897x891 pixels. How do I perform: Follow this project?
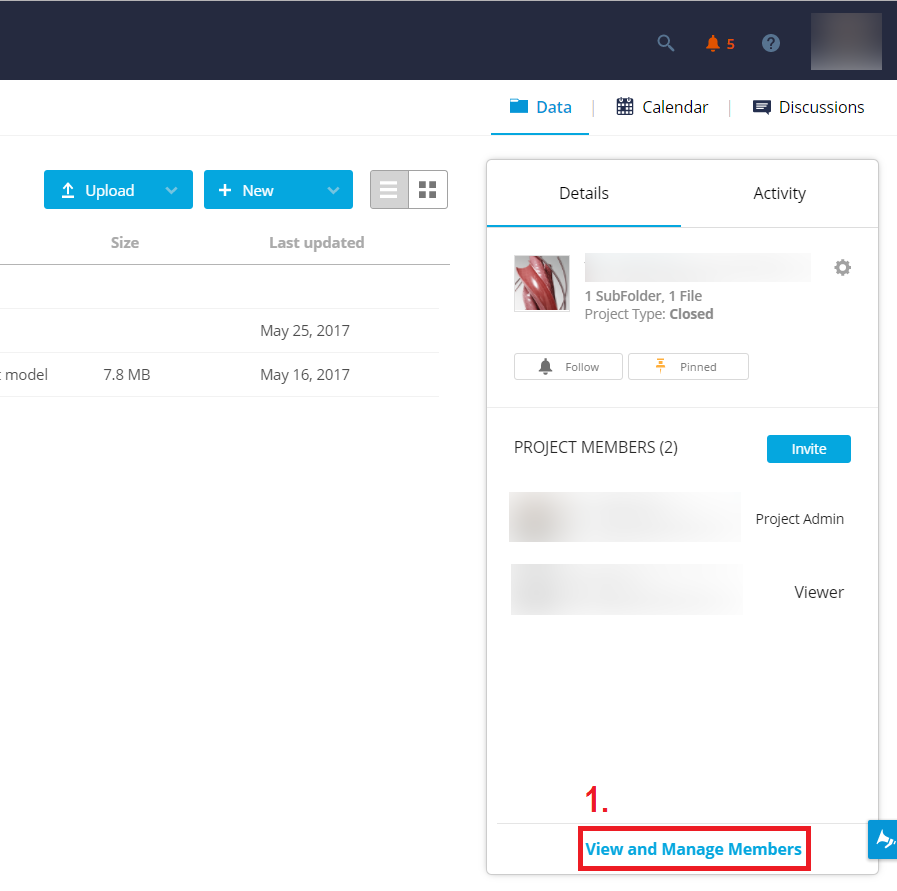(x=568, y=366)
